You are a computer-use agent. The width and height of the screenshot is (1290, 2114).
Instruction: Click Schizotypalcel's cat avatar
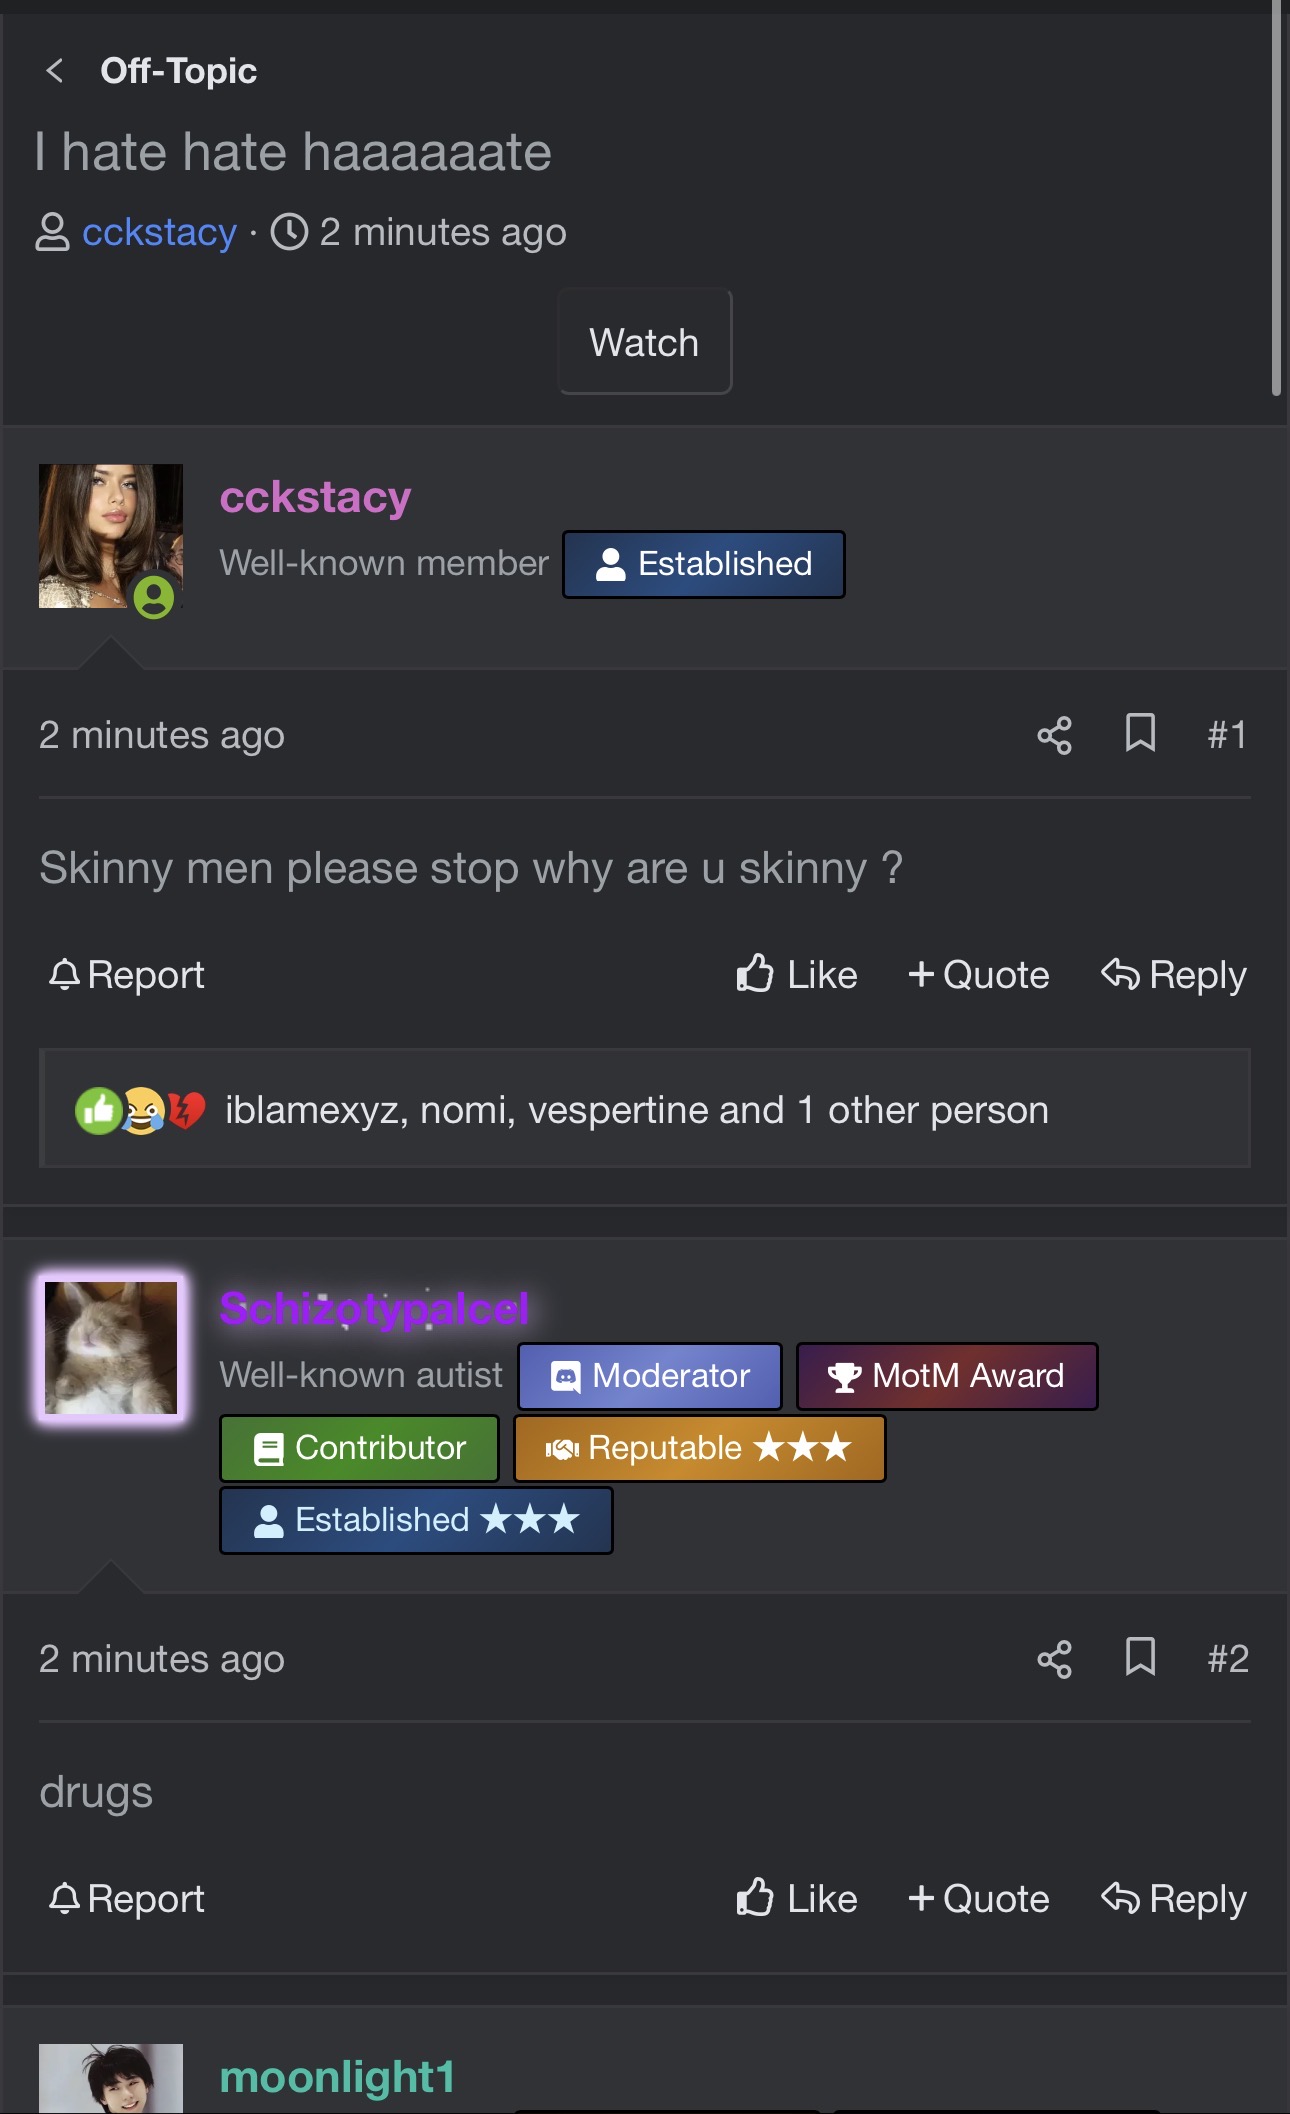click(111, 1348)
